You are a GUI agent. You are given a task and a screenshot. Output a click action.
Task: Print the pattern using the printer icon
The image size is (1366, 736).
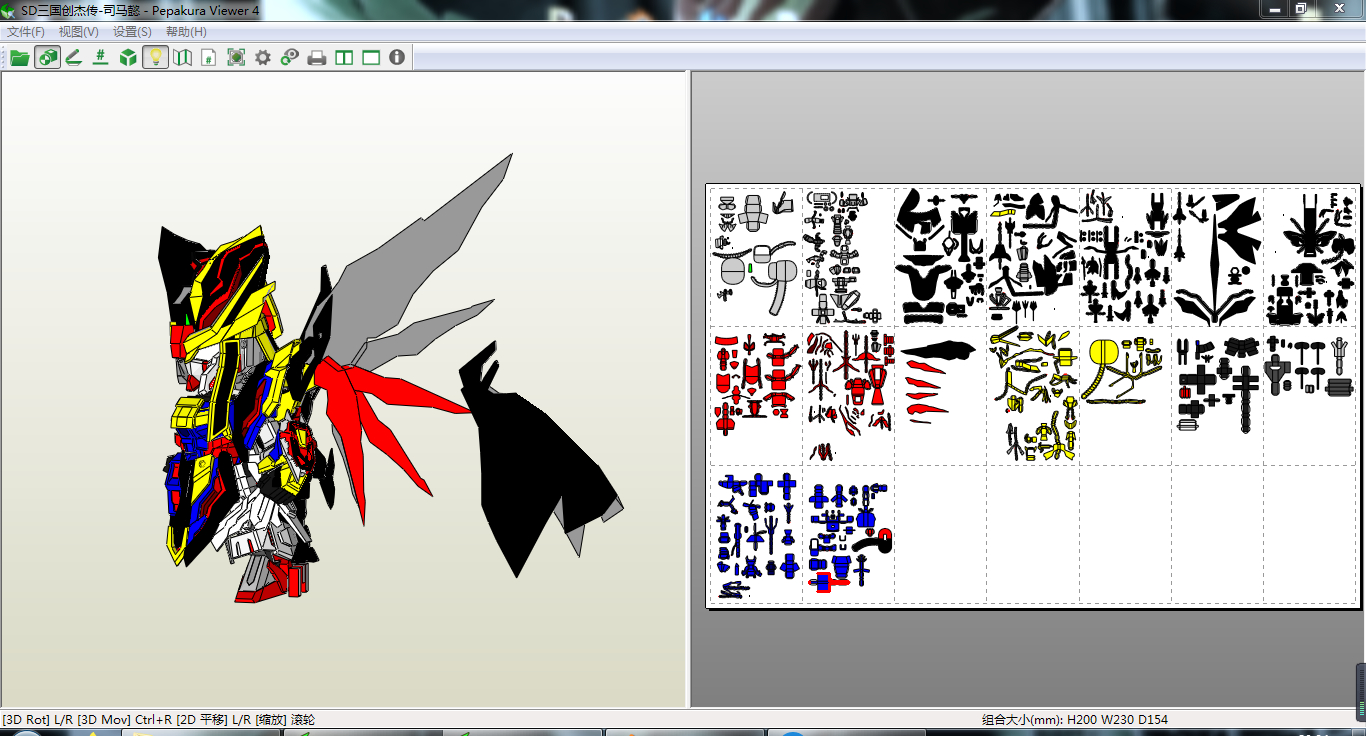pos(317,57)
